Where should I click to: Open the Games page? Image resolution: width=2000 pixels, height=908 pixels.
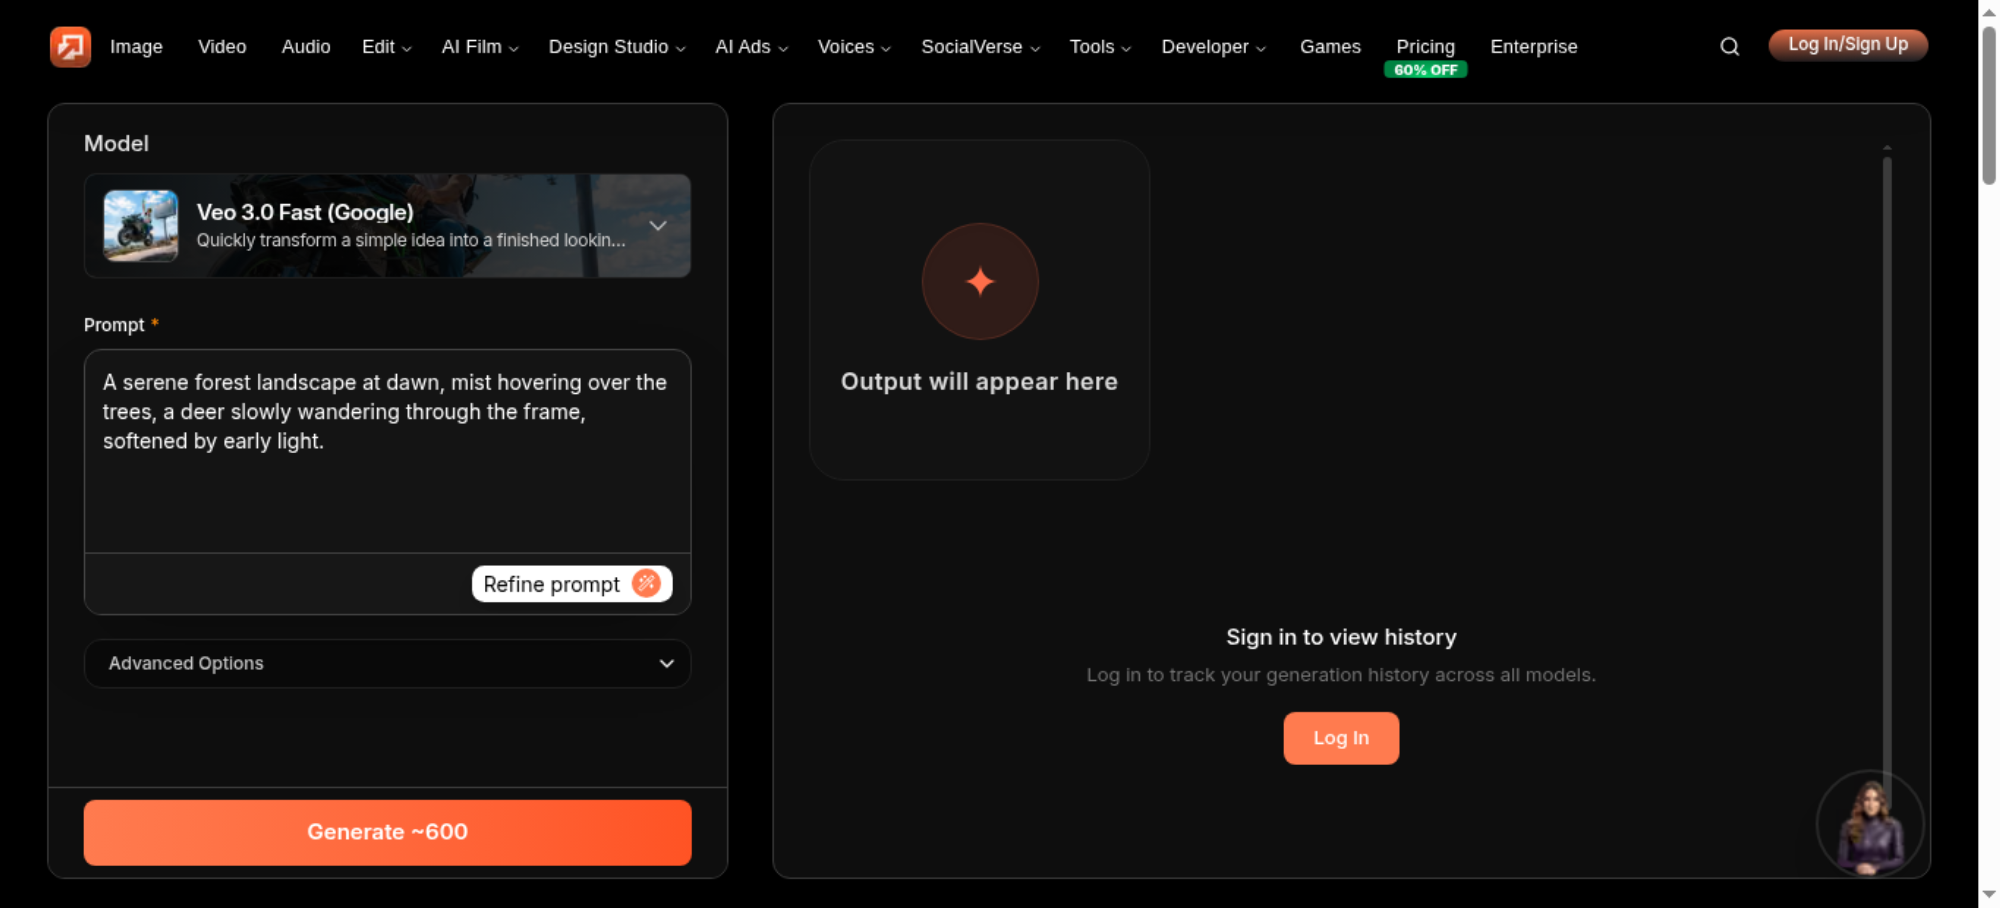point(1330,47)
